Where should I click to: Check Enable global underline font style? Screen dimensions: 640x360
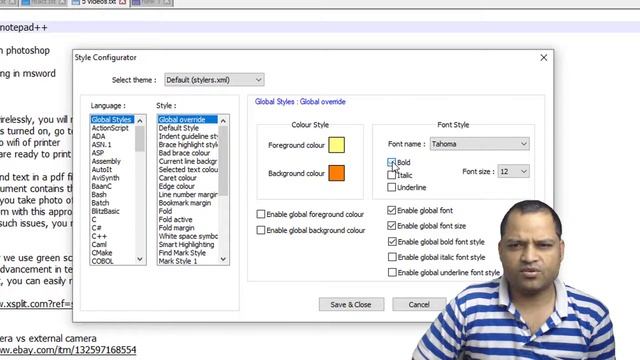pyautogui.click(x=392, y=272)
